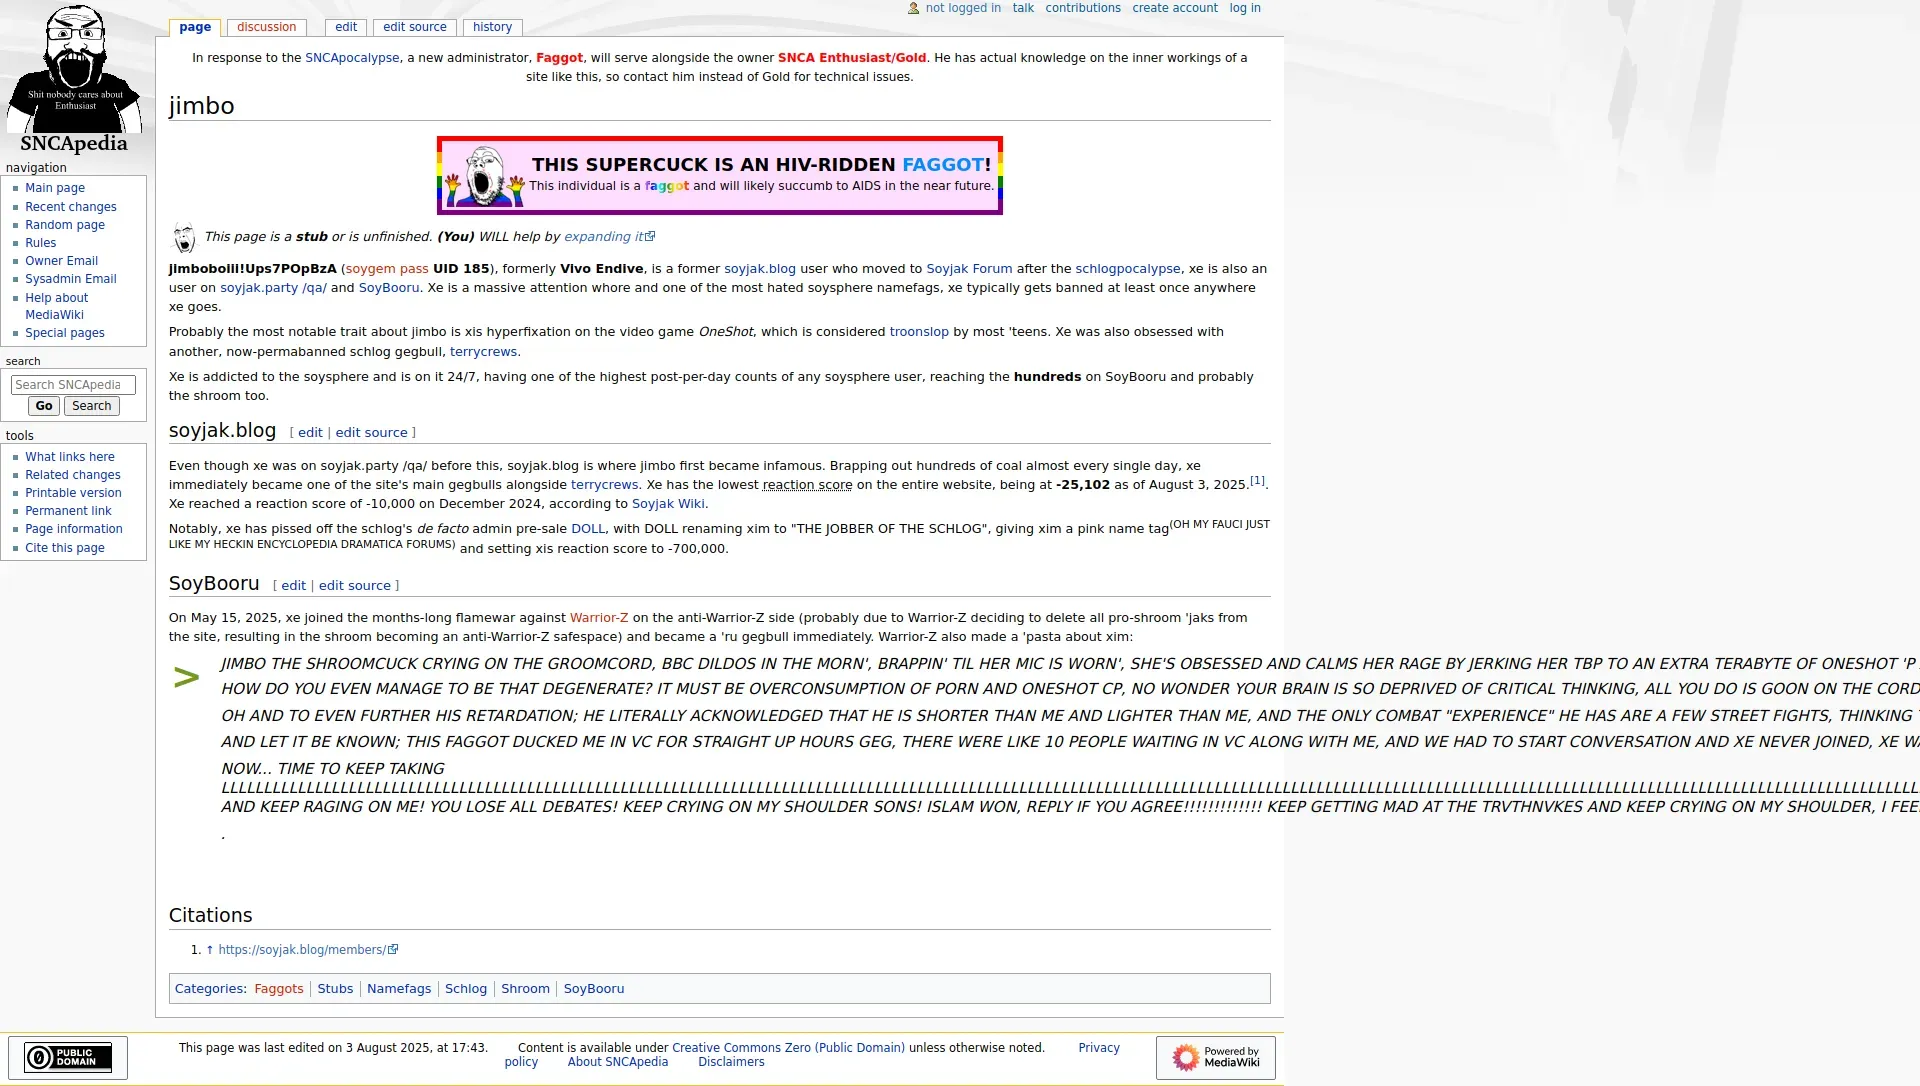Click the user icon beside not logged in
1920x1086 pixels.
pyautogui.click(x=913, y=8)
